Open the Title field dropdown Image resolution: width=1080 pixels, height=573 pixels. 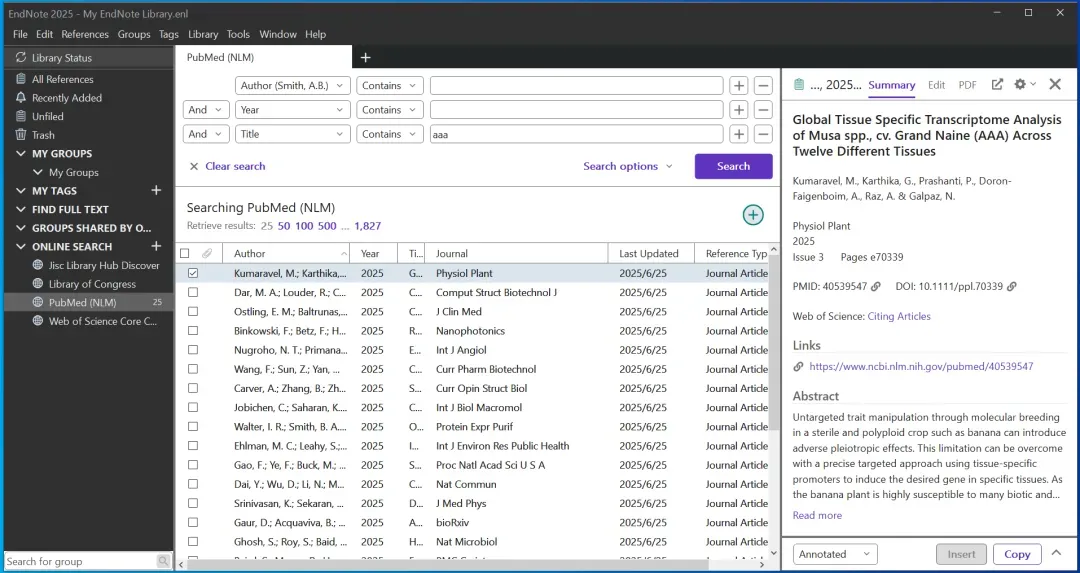pos(293,134)
